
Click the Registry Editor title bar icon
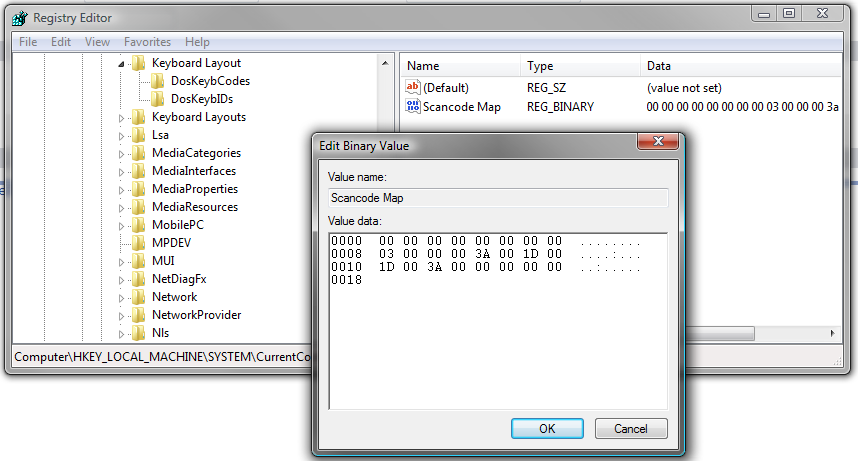click(x=20, y=18)
